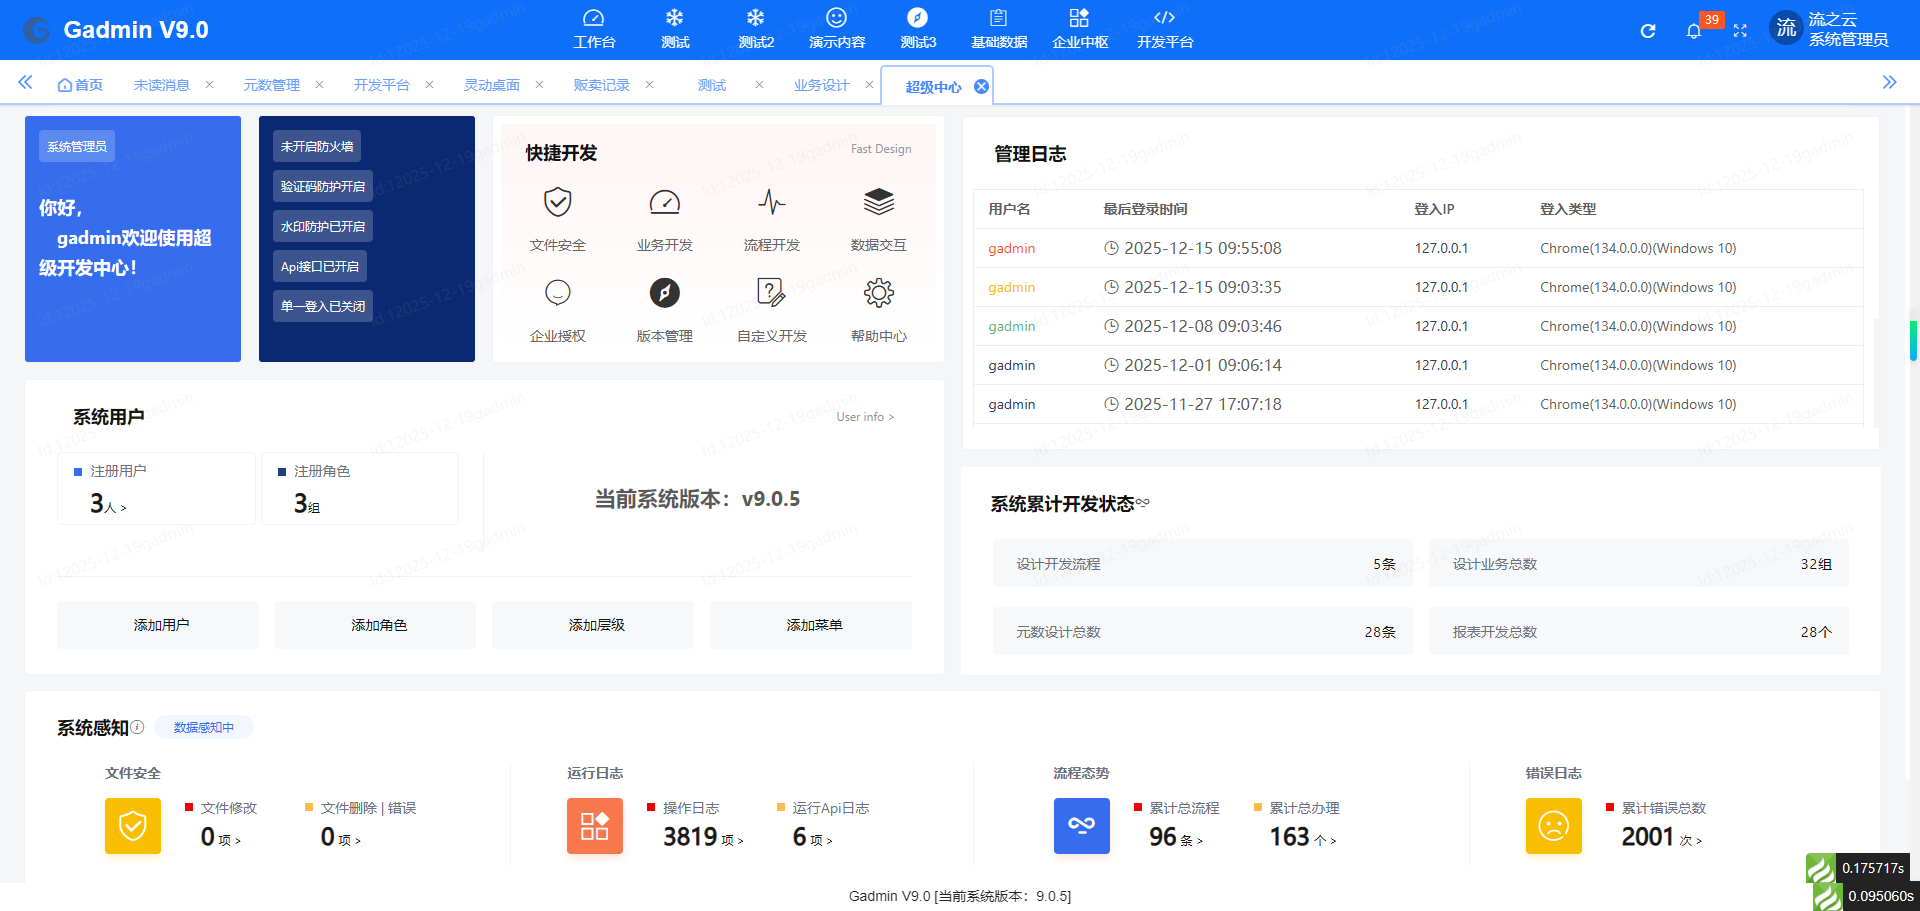Click the 自定义开发 pencil icon
1920x911 pixels.
coord(771,293)
